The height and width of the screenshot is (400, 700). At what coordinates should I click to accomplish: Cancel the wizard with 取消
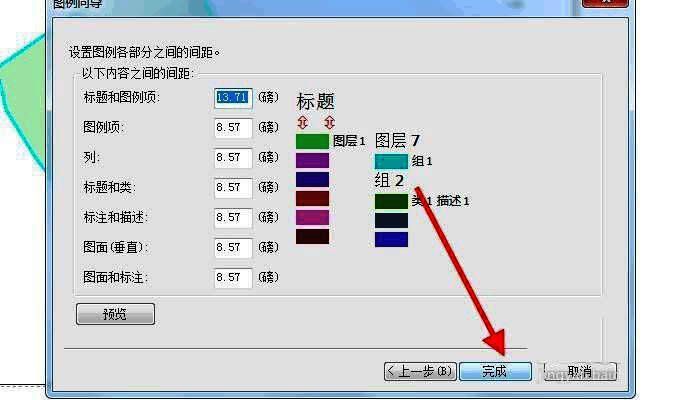tap(579, 371)
